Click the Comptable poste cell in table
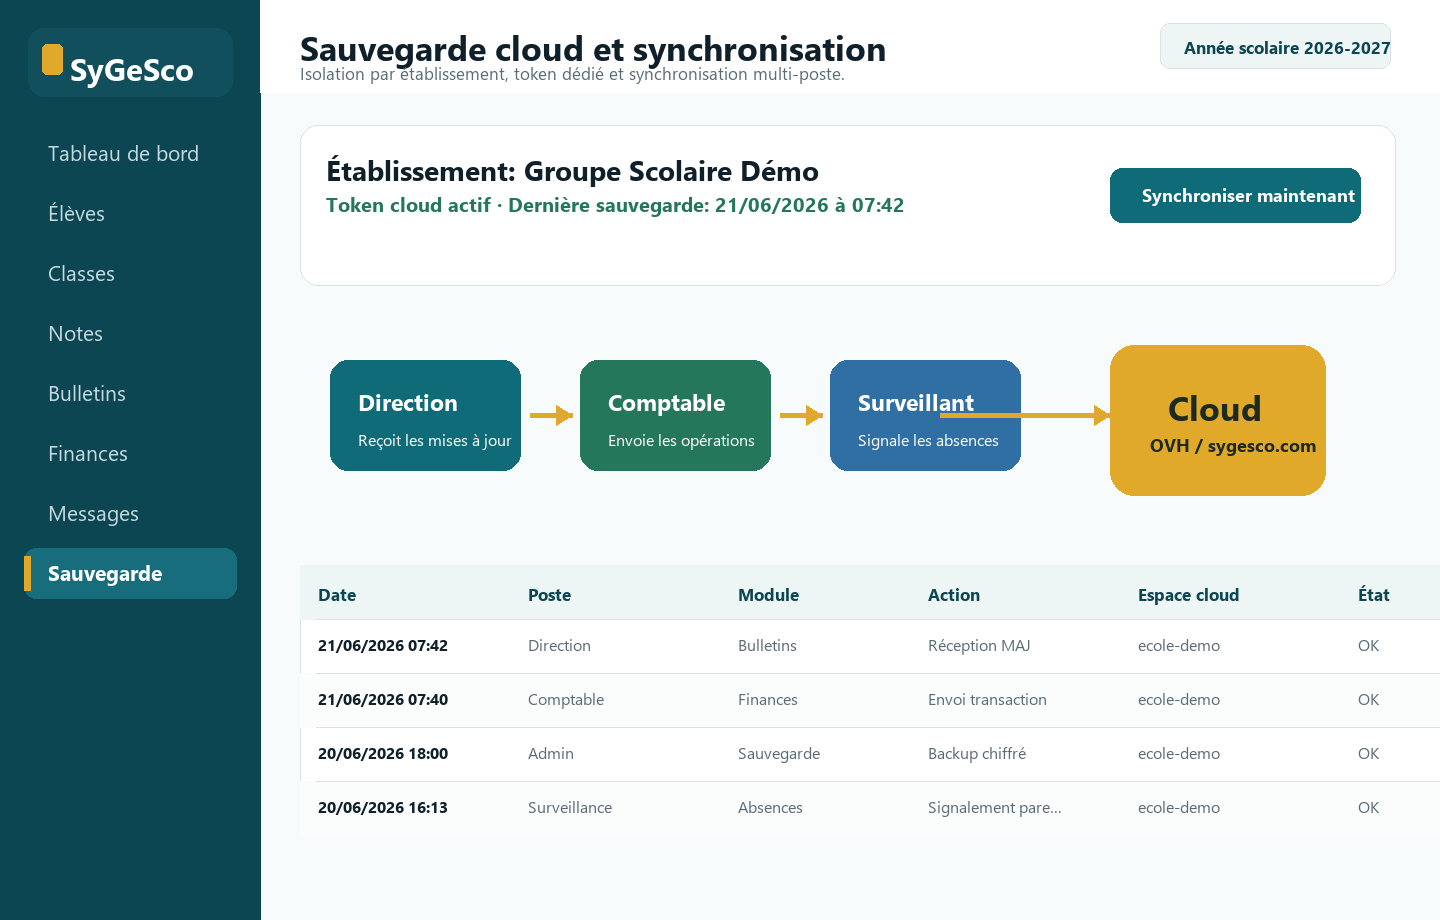The width and height of the screenshot is (1440, 920). (566, 700)
